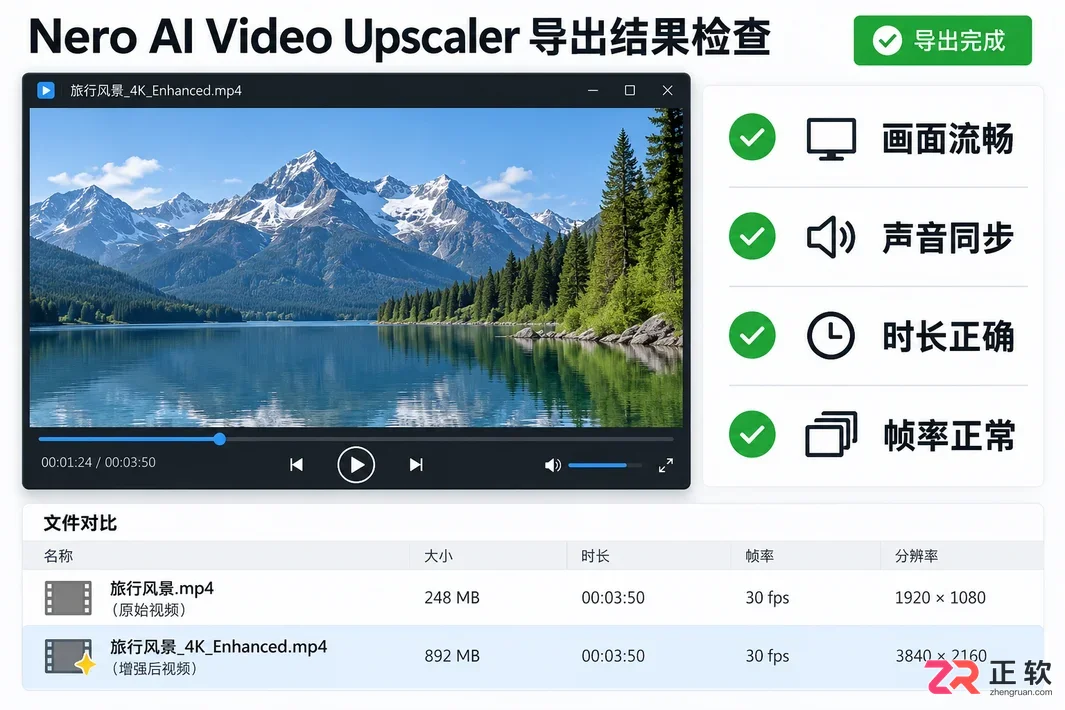Click the 00:03:50 duration of 旅行风景.mp4 original
Screen dimensions: 1065x710
pyautogui.click(x=613, y=598)
